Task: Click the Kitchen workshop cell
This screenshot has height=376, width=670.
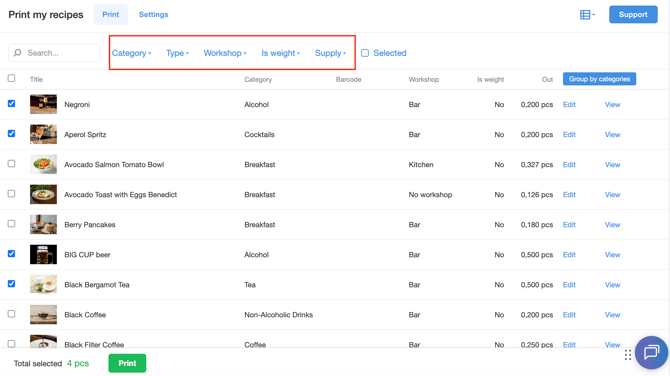Action: 421,164
